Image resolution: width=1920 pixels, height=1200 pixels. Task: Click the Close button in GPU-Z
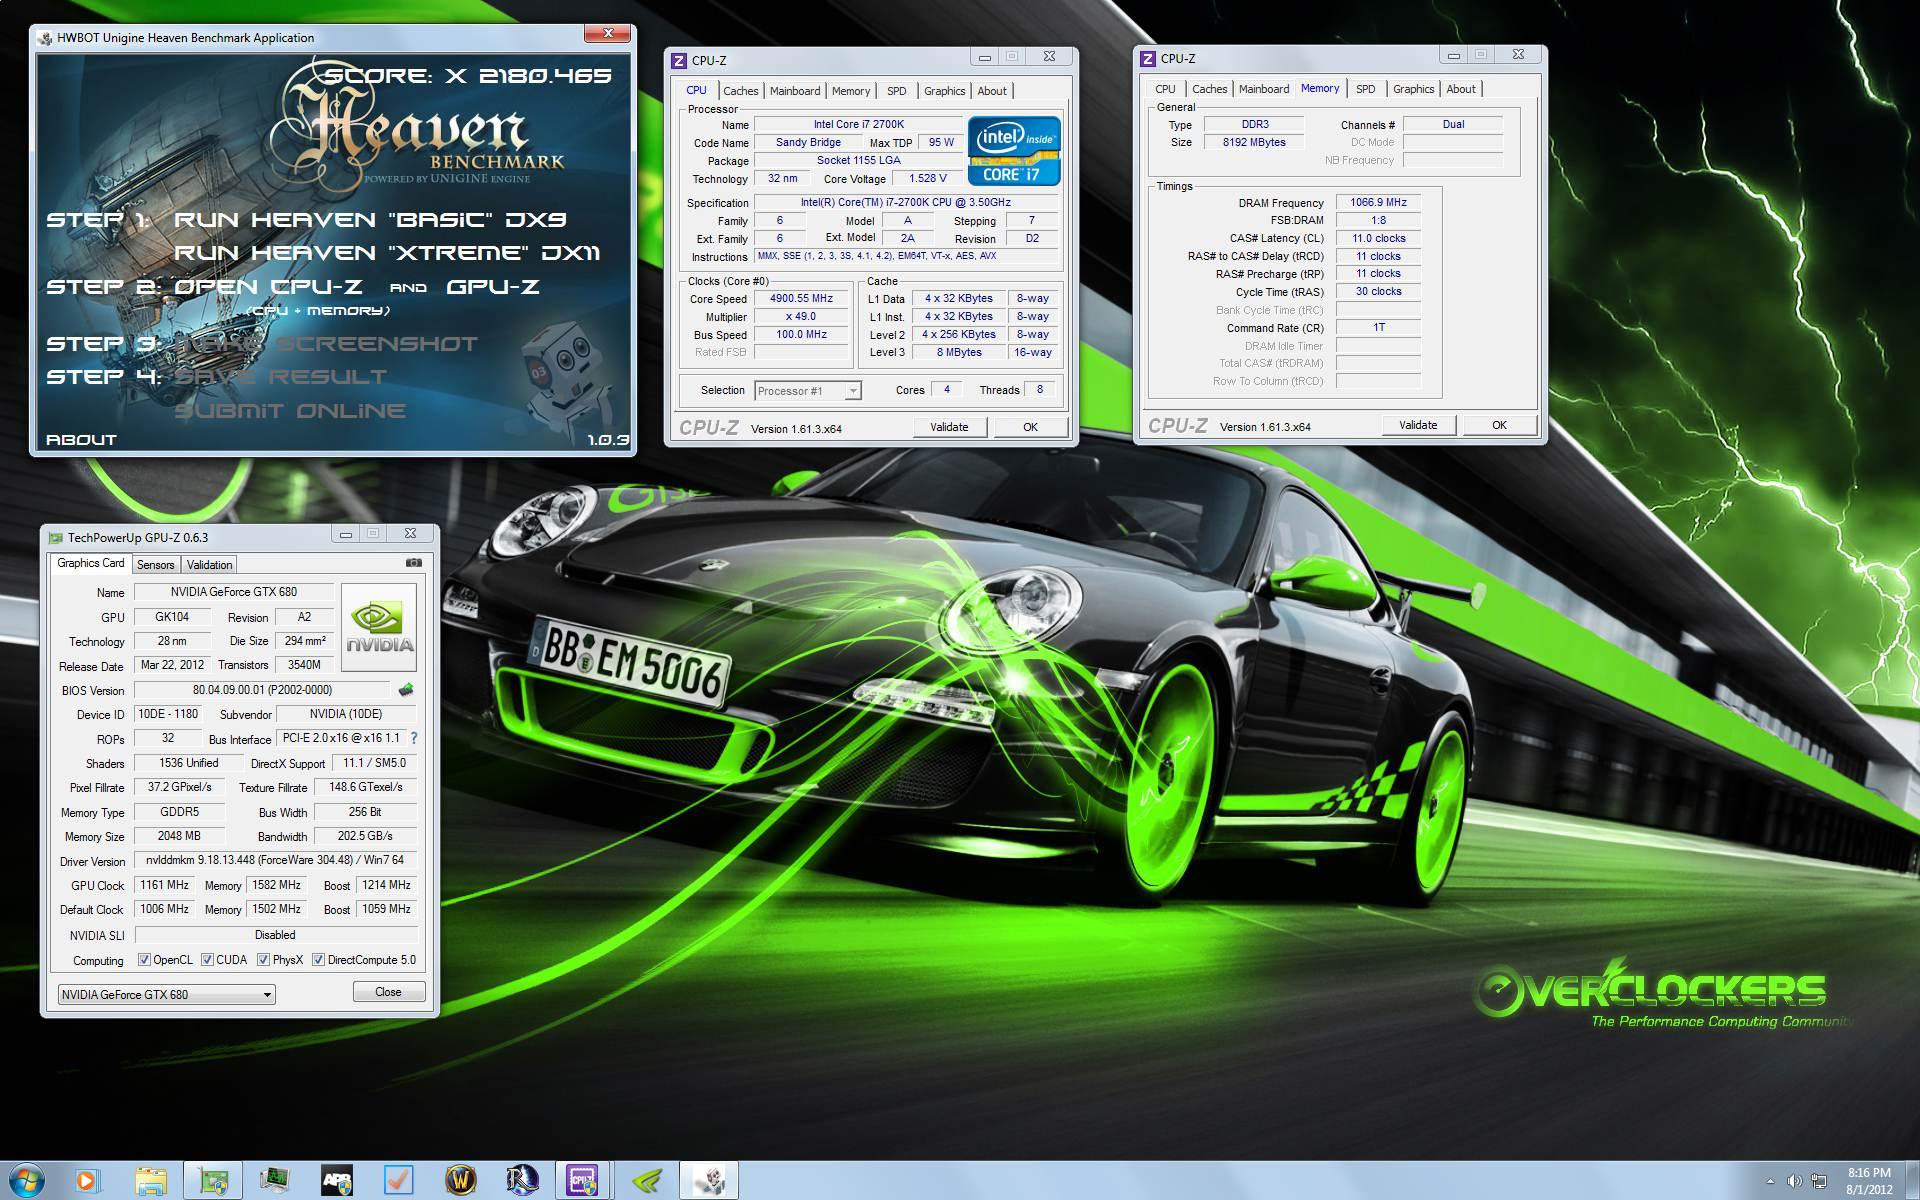(x=388, y=992)
